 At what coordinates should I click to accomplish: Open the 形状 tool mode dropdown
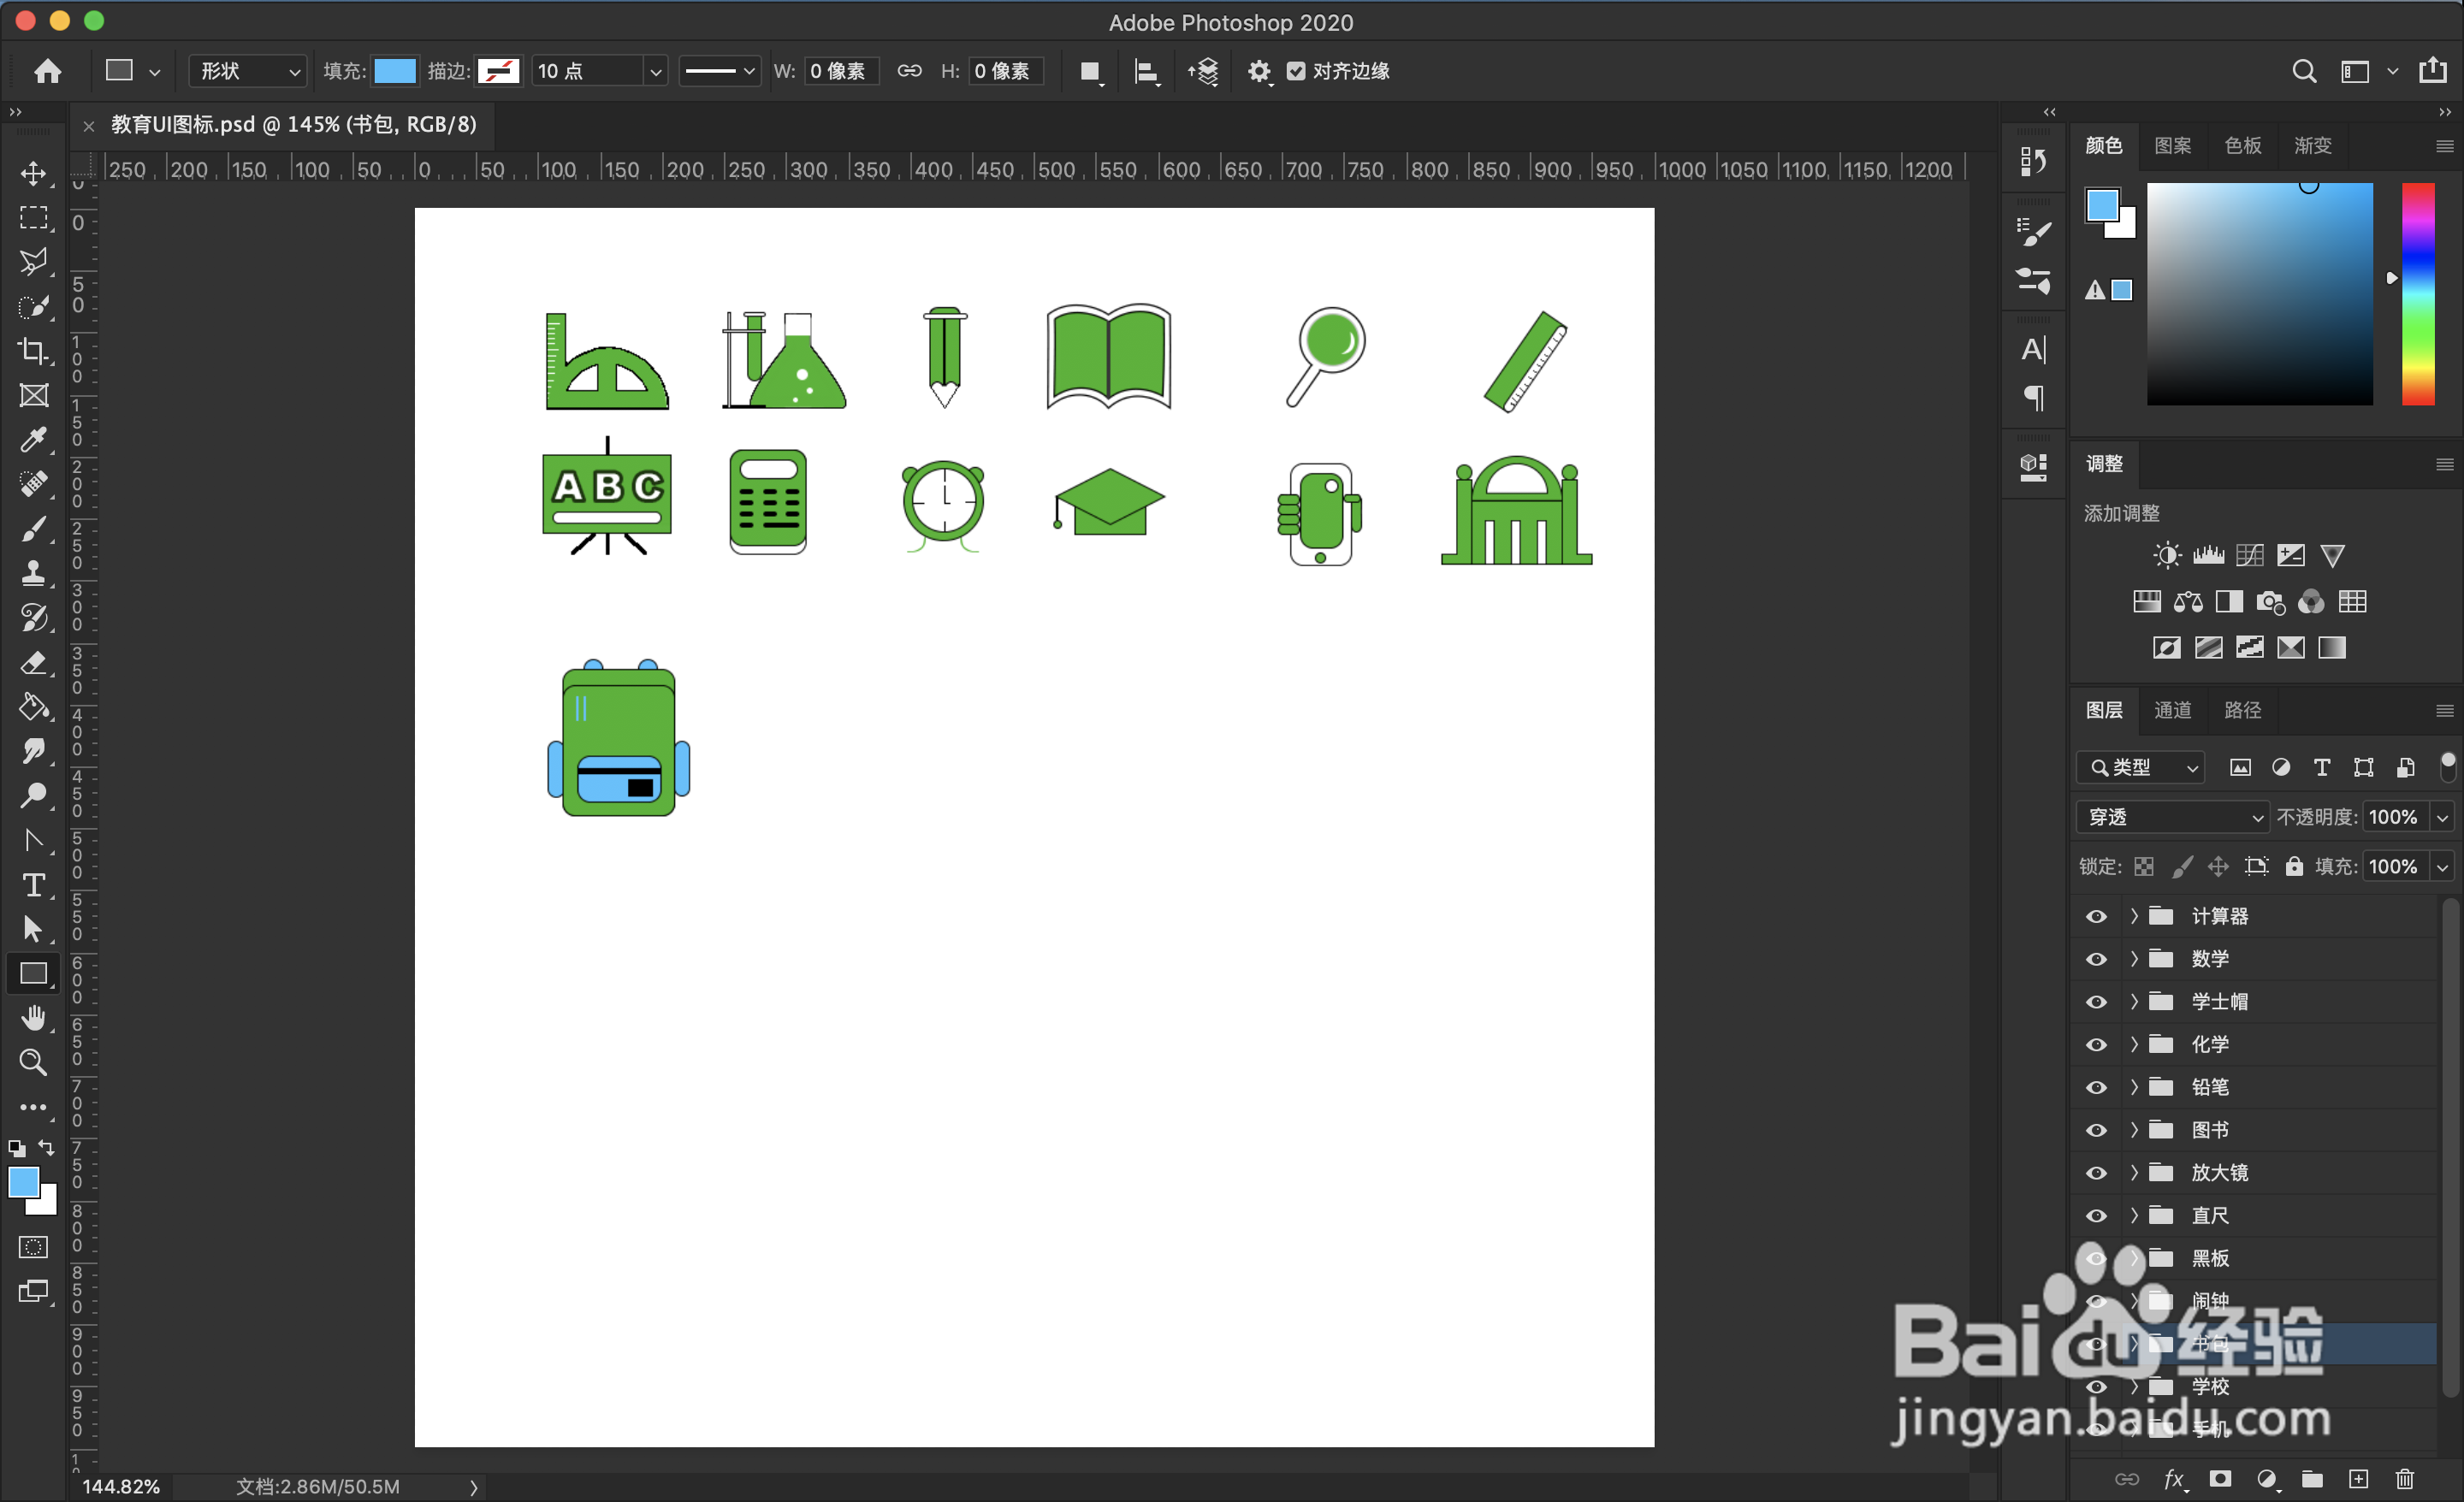click(x=248, y=71)
